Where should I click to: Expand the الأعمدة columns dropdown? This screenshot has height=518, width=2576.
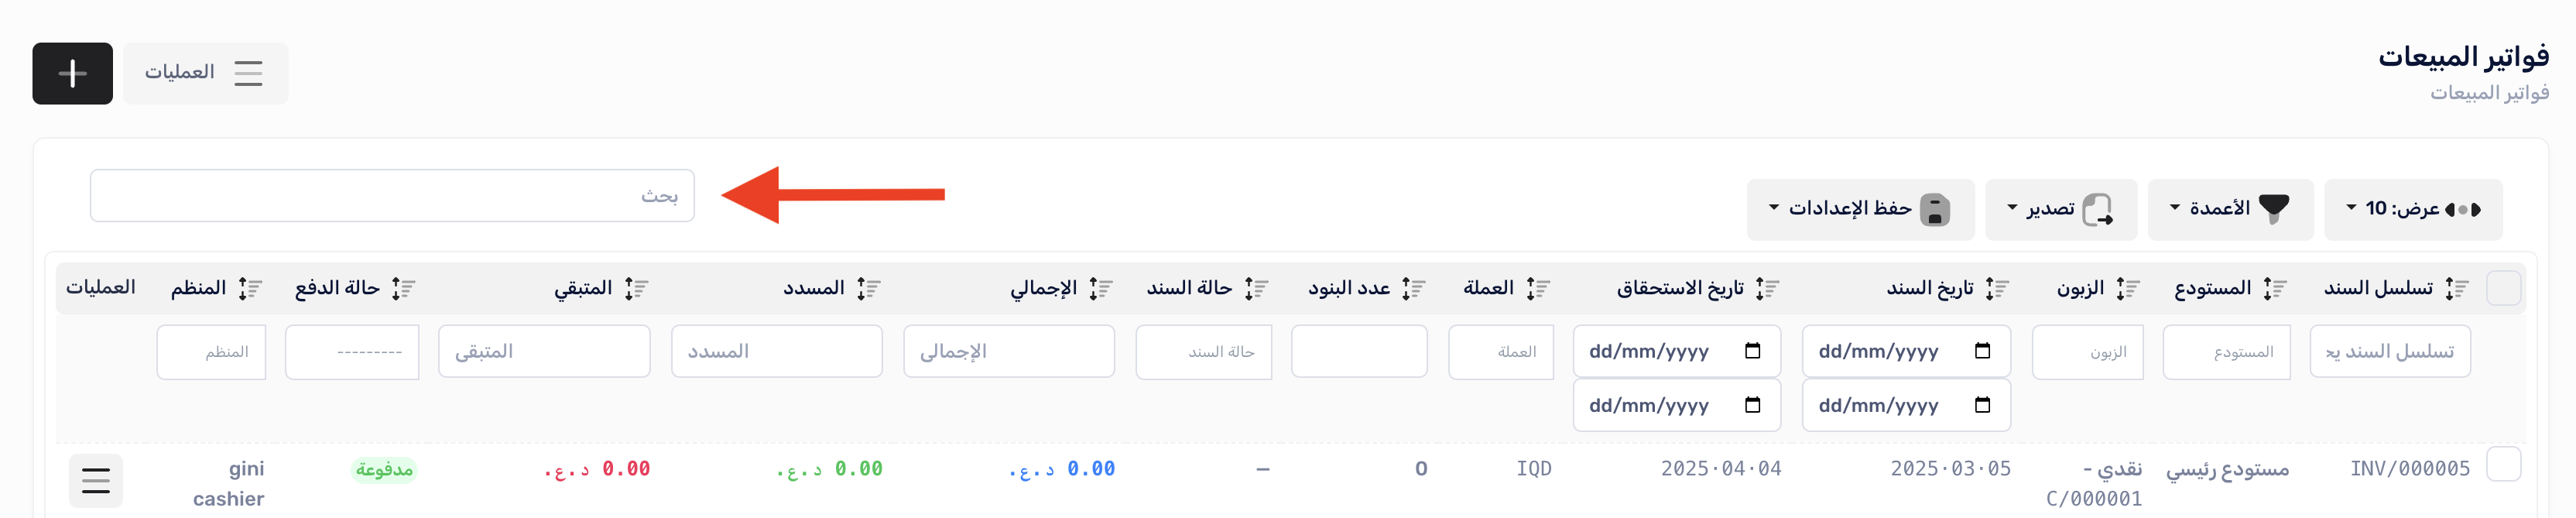(2229, 209)
